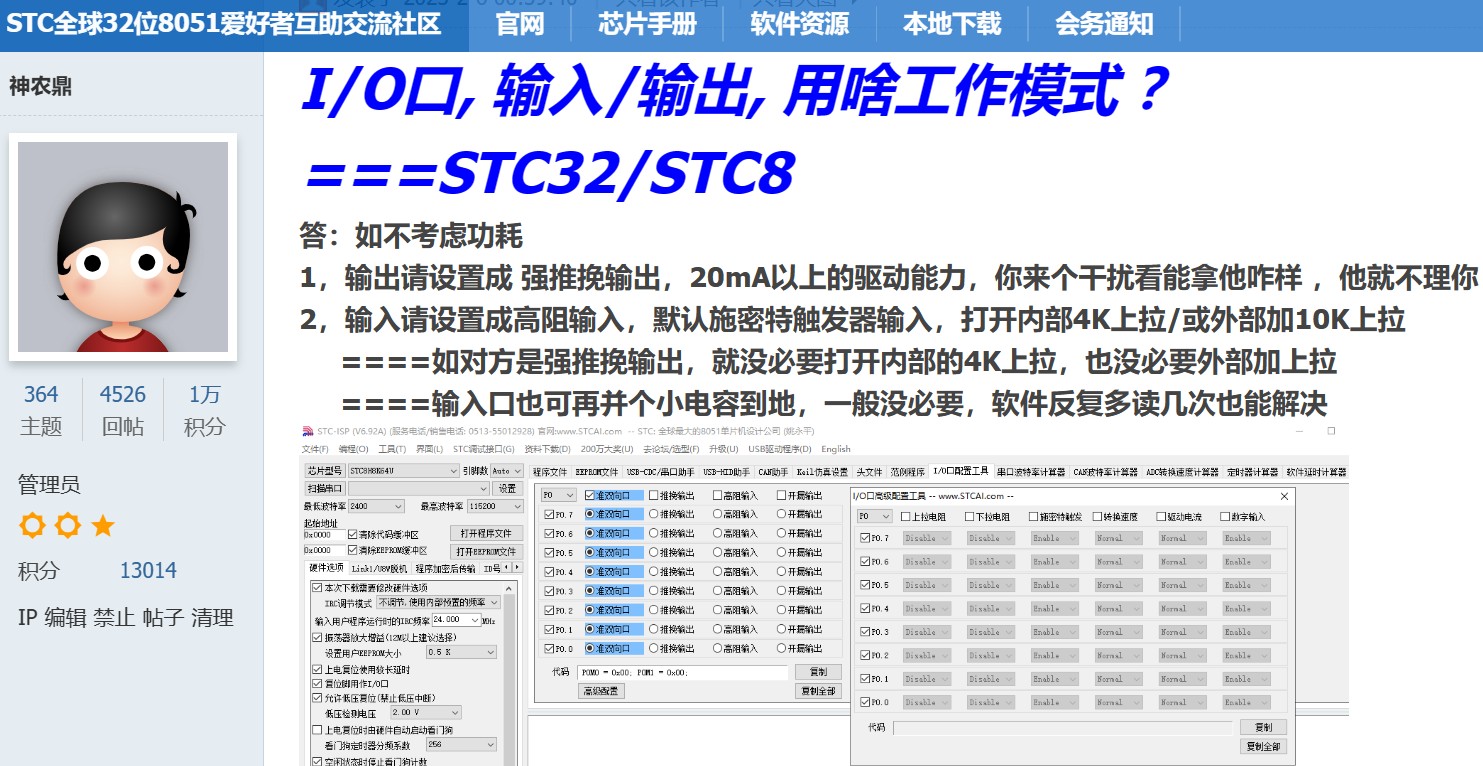Open the 最低波特率 2400 dropdown
This screenshot has width=1483, height=766.
pyautogui.click(x=376, y=506)
